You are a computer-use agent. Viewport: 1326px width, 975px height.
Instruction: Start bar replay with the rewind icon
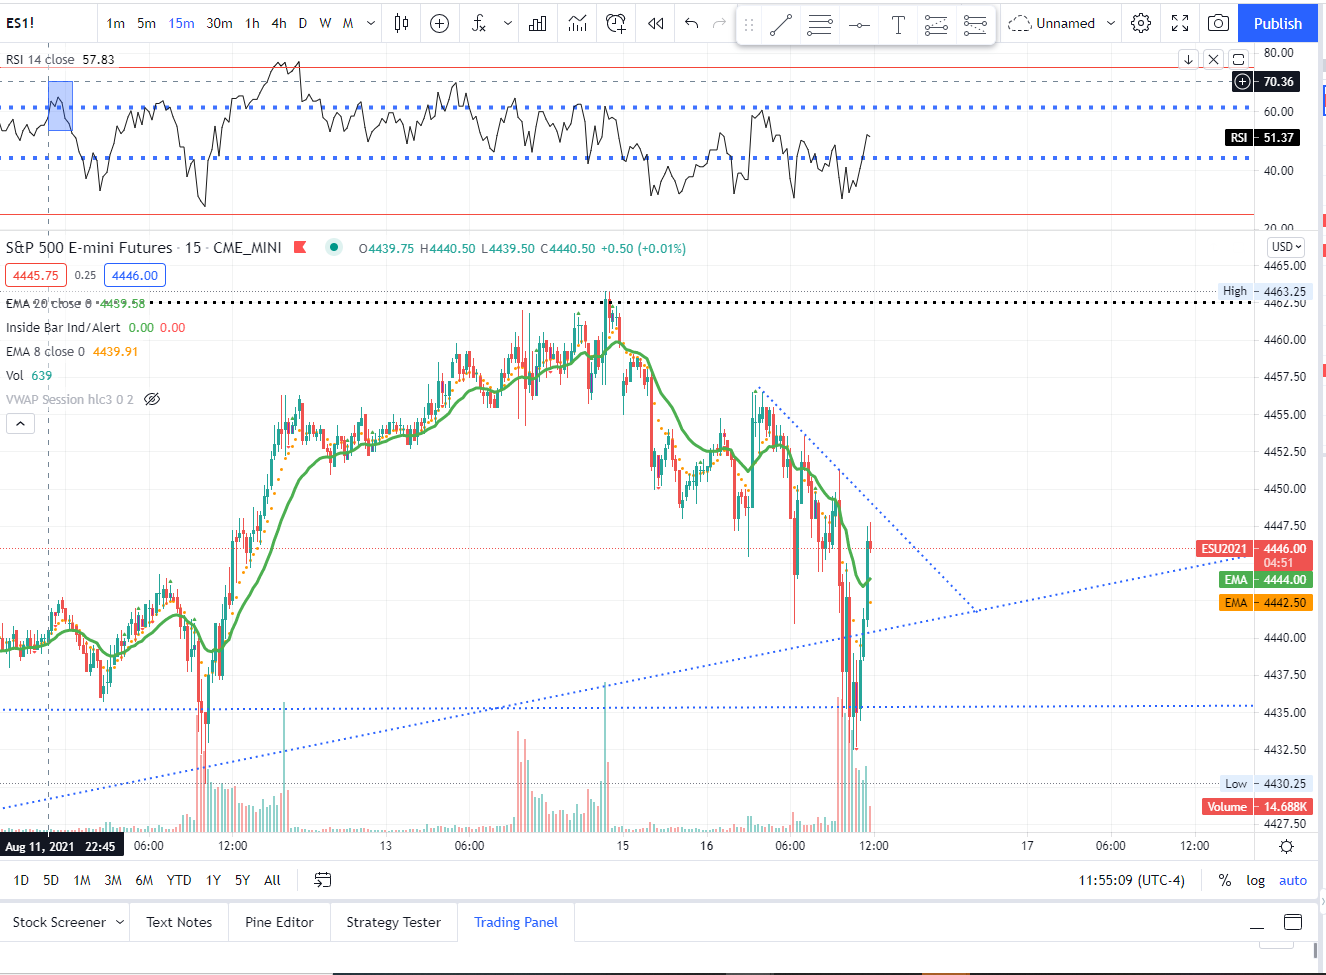[656, 23]
